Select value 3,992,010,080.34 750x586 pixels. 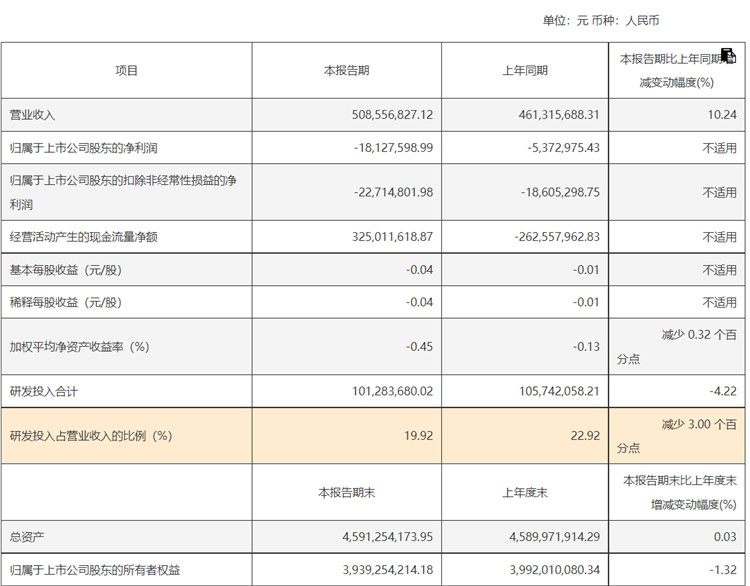(x=554, y=570)
